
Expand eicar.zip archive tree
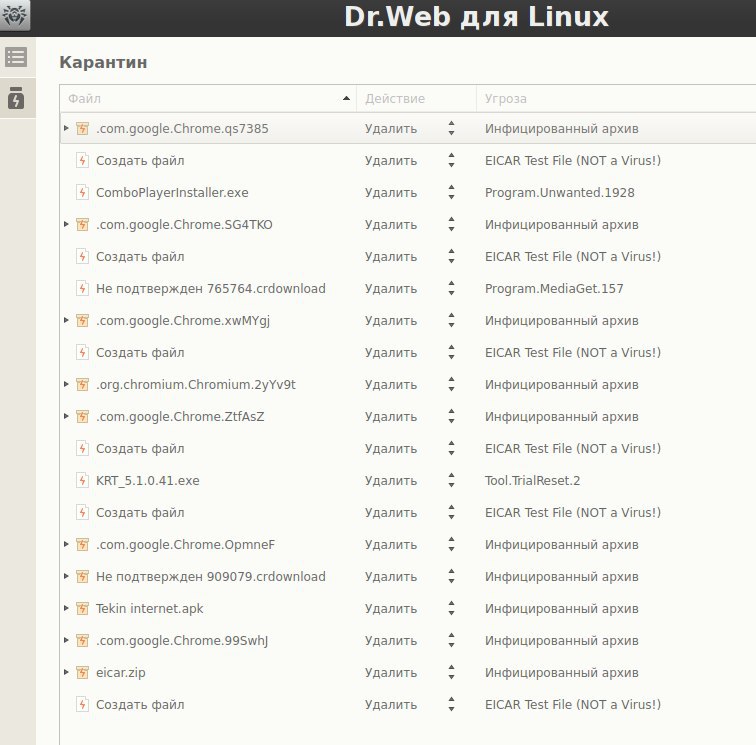pyautogui.click(x=67, y=672)
